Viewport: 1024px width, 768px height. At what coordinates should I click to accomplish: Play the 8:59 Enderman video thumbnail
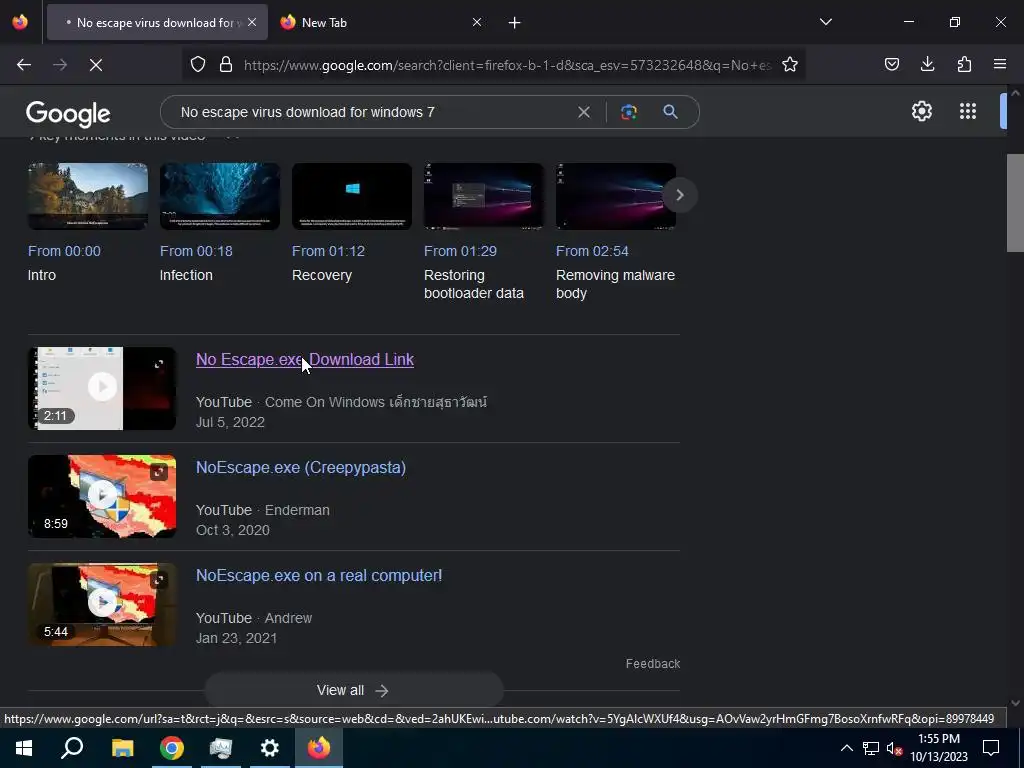coord(102,496)
